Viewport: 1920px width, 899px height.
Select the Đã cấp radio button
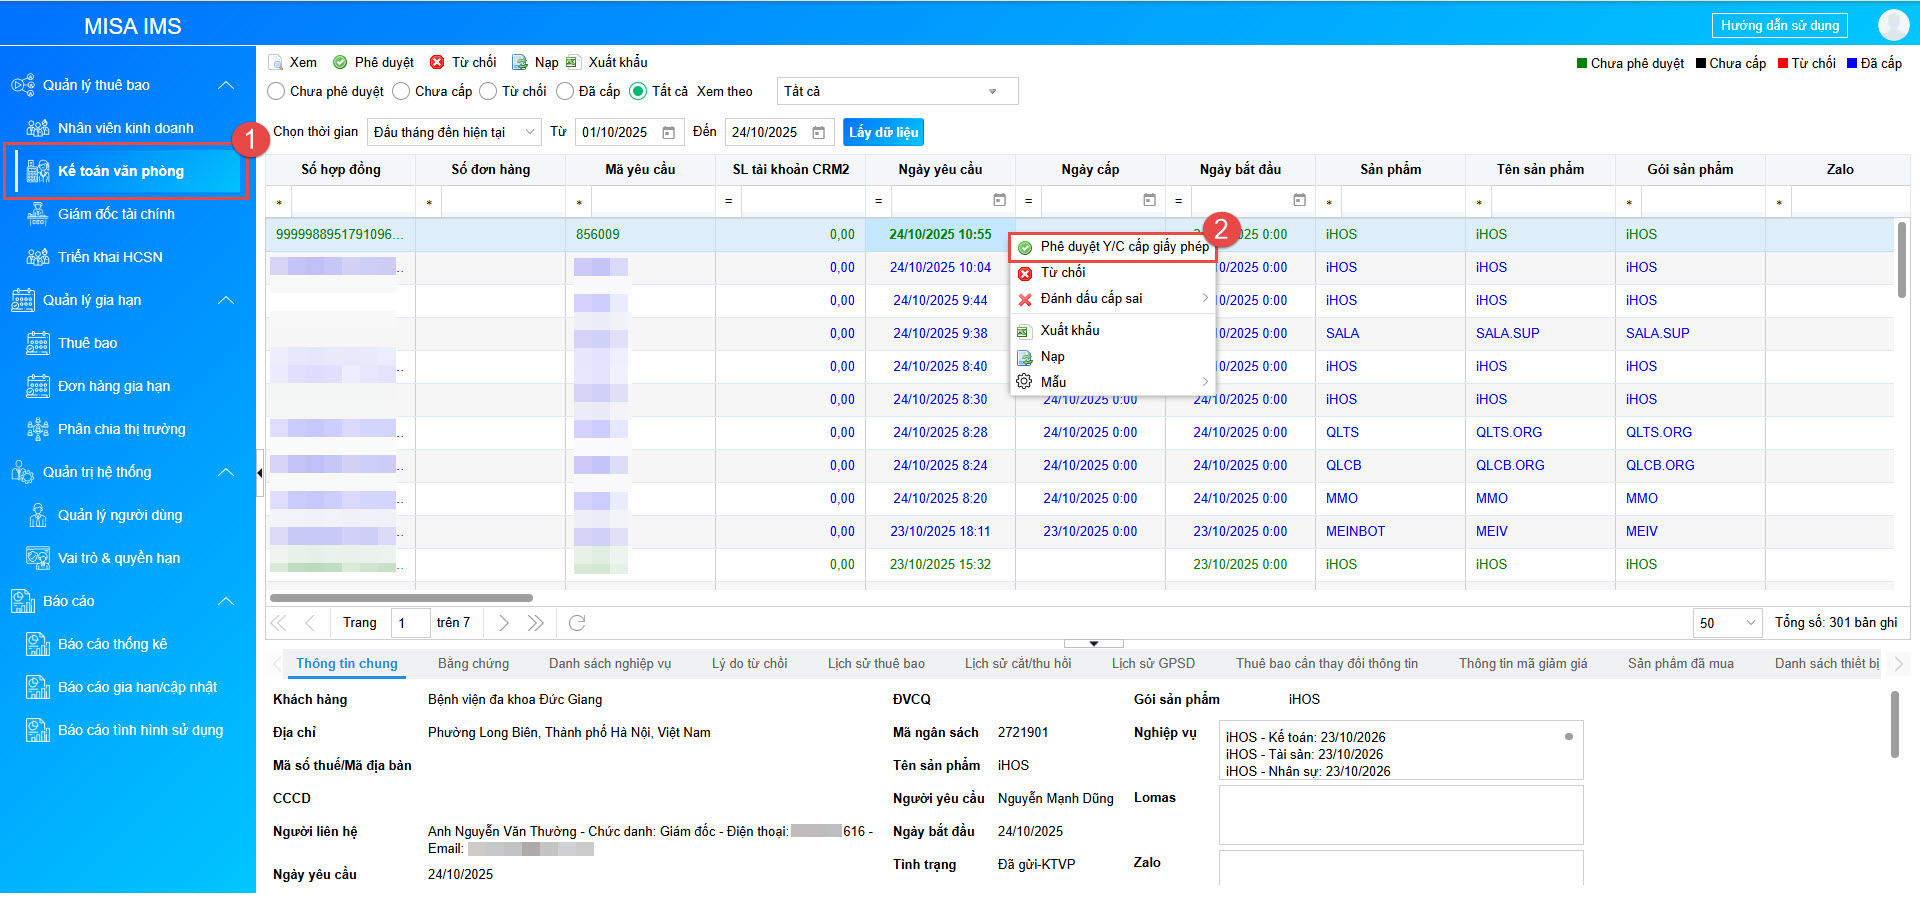(x=565, y=91)
